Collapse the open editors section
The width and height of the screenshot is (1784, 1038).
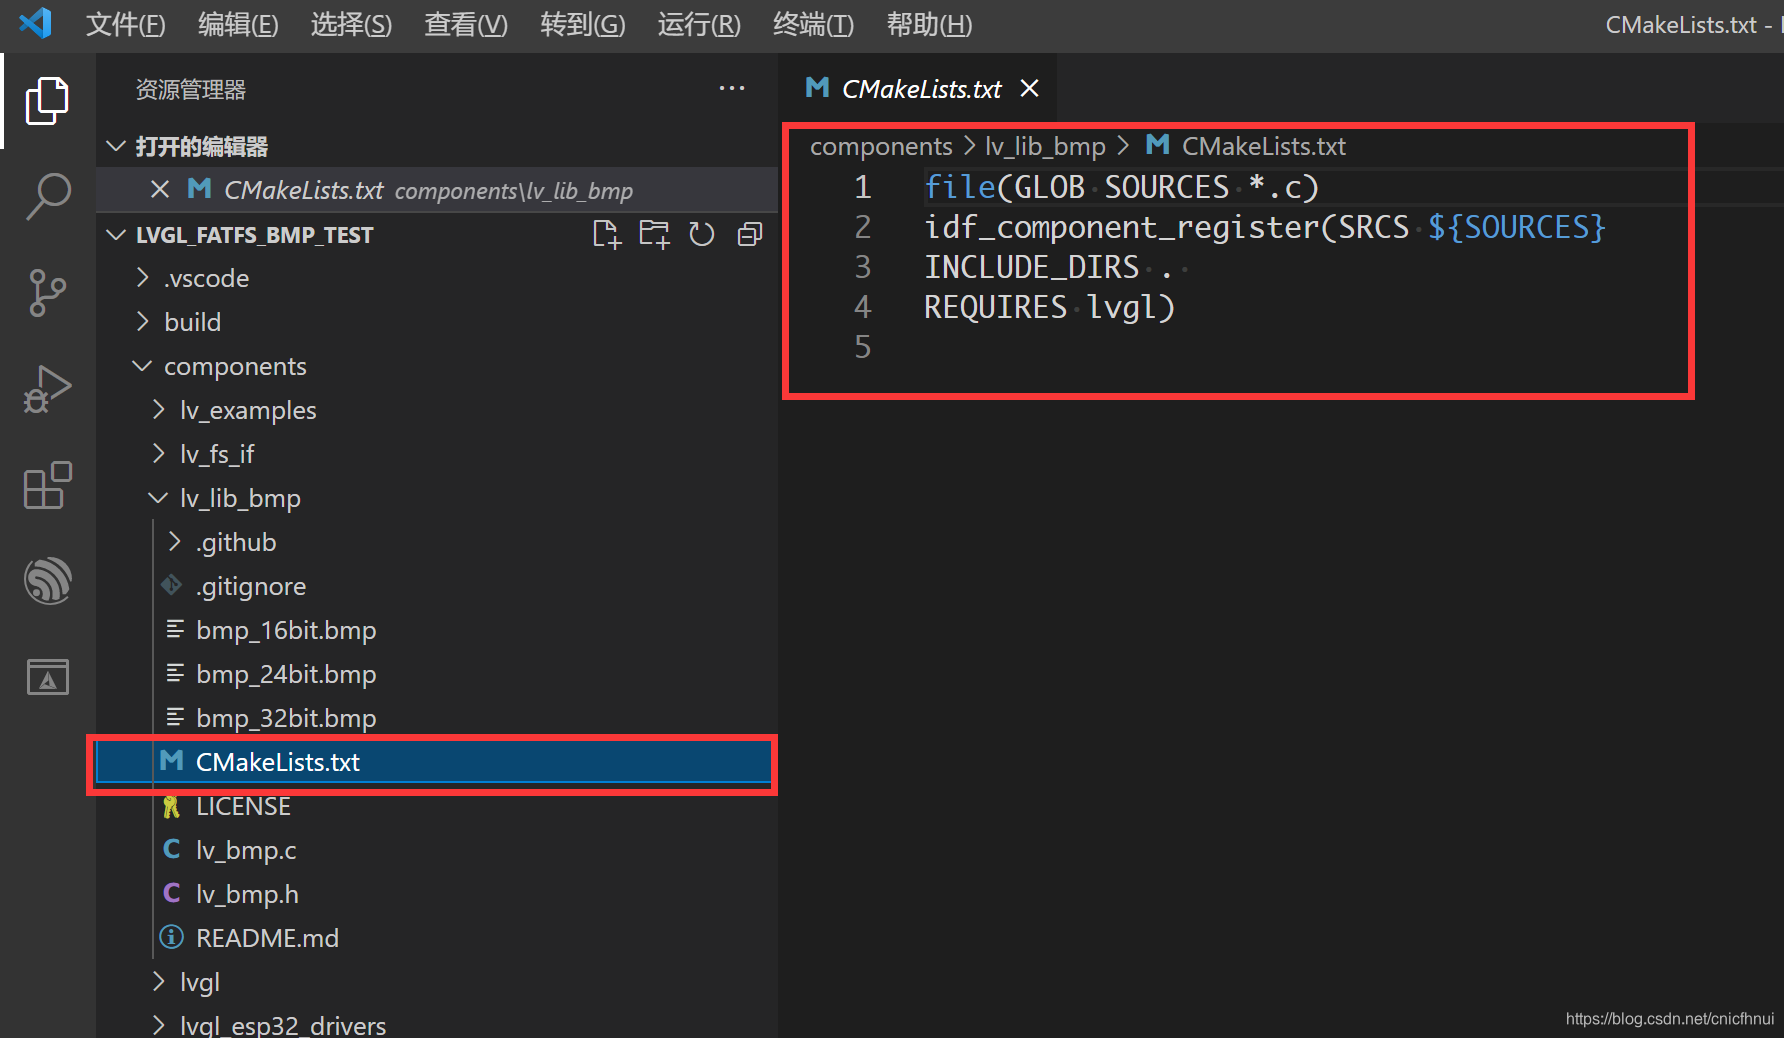116,147
